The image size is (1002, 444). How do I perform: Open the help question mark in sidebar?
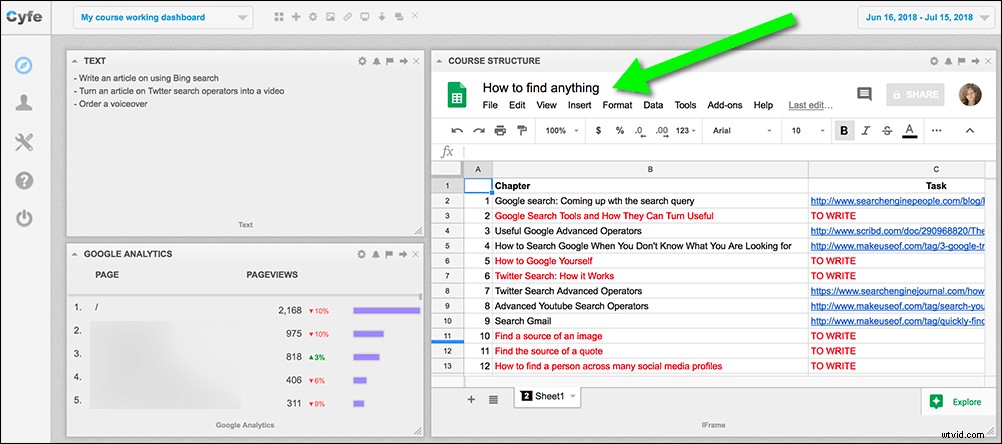pos(24,181)
